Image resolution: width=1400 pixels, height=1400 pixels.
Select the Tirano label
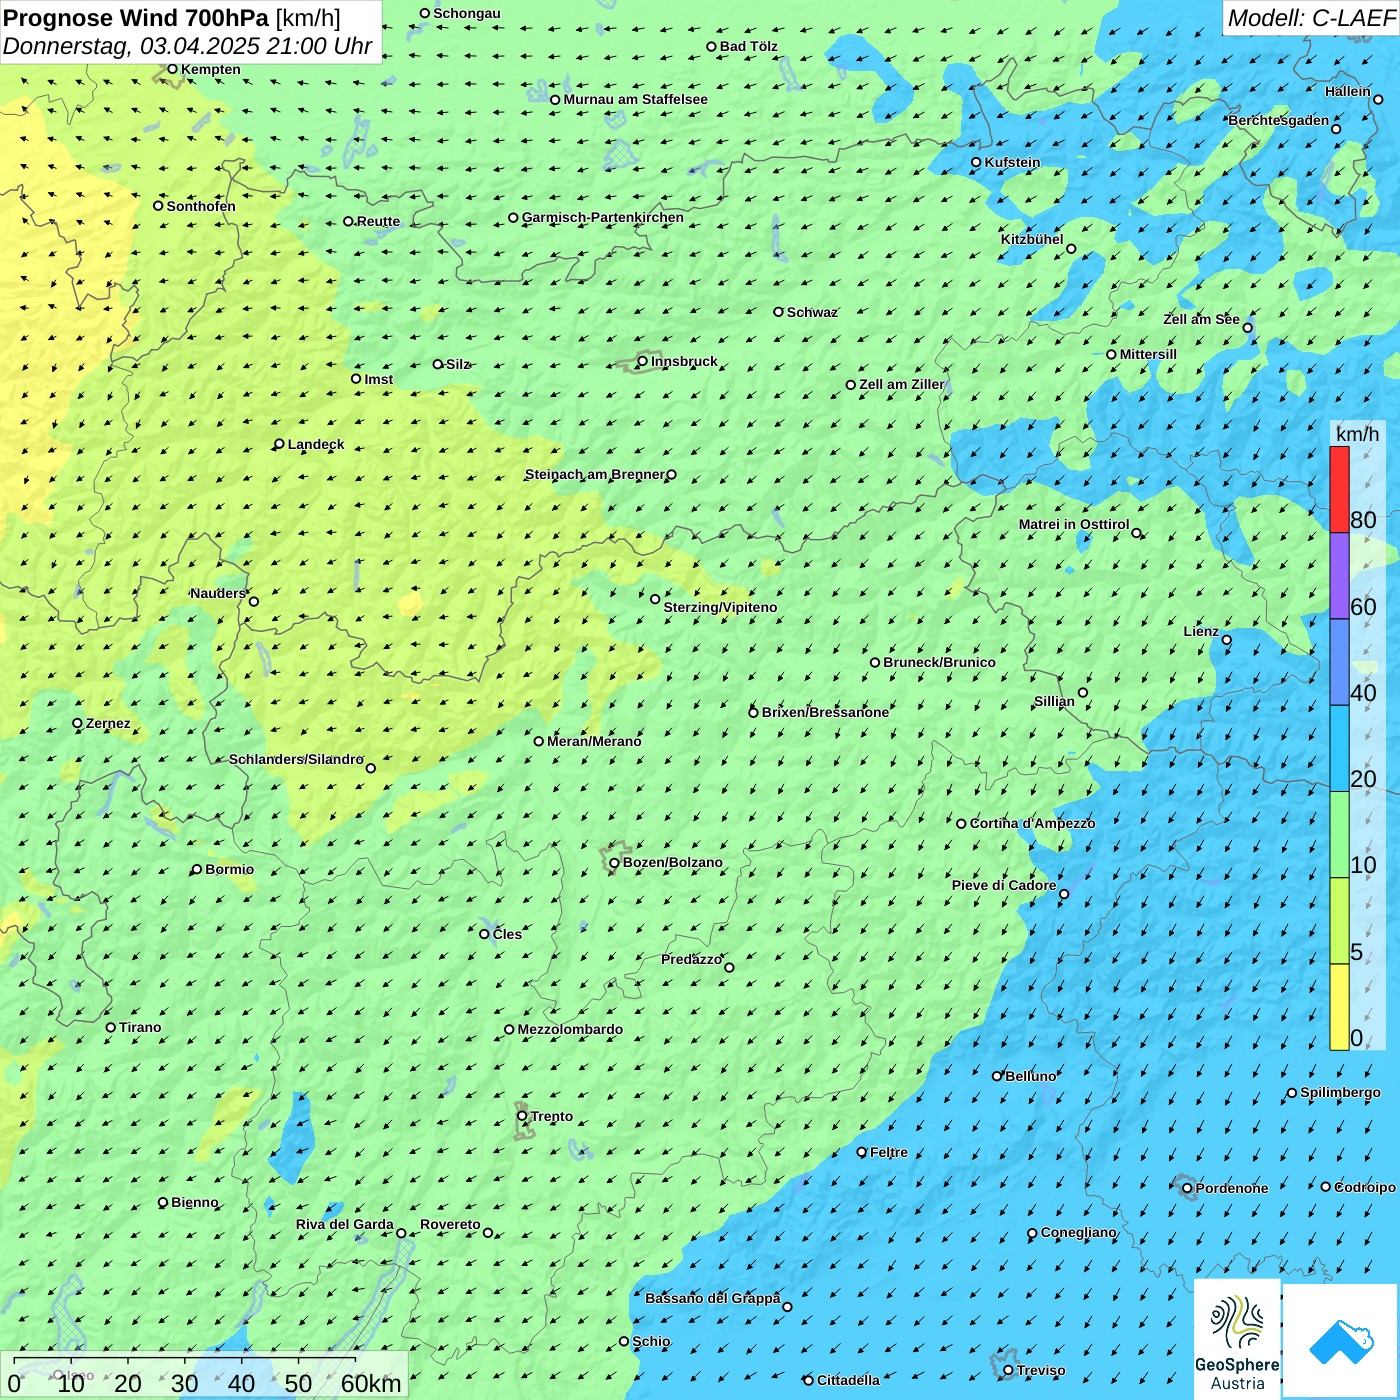(140, 1027)
